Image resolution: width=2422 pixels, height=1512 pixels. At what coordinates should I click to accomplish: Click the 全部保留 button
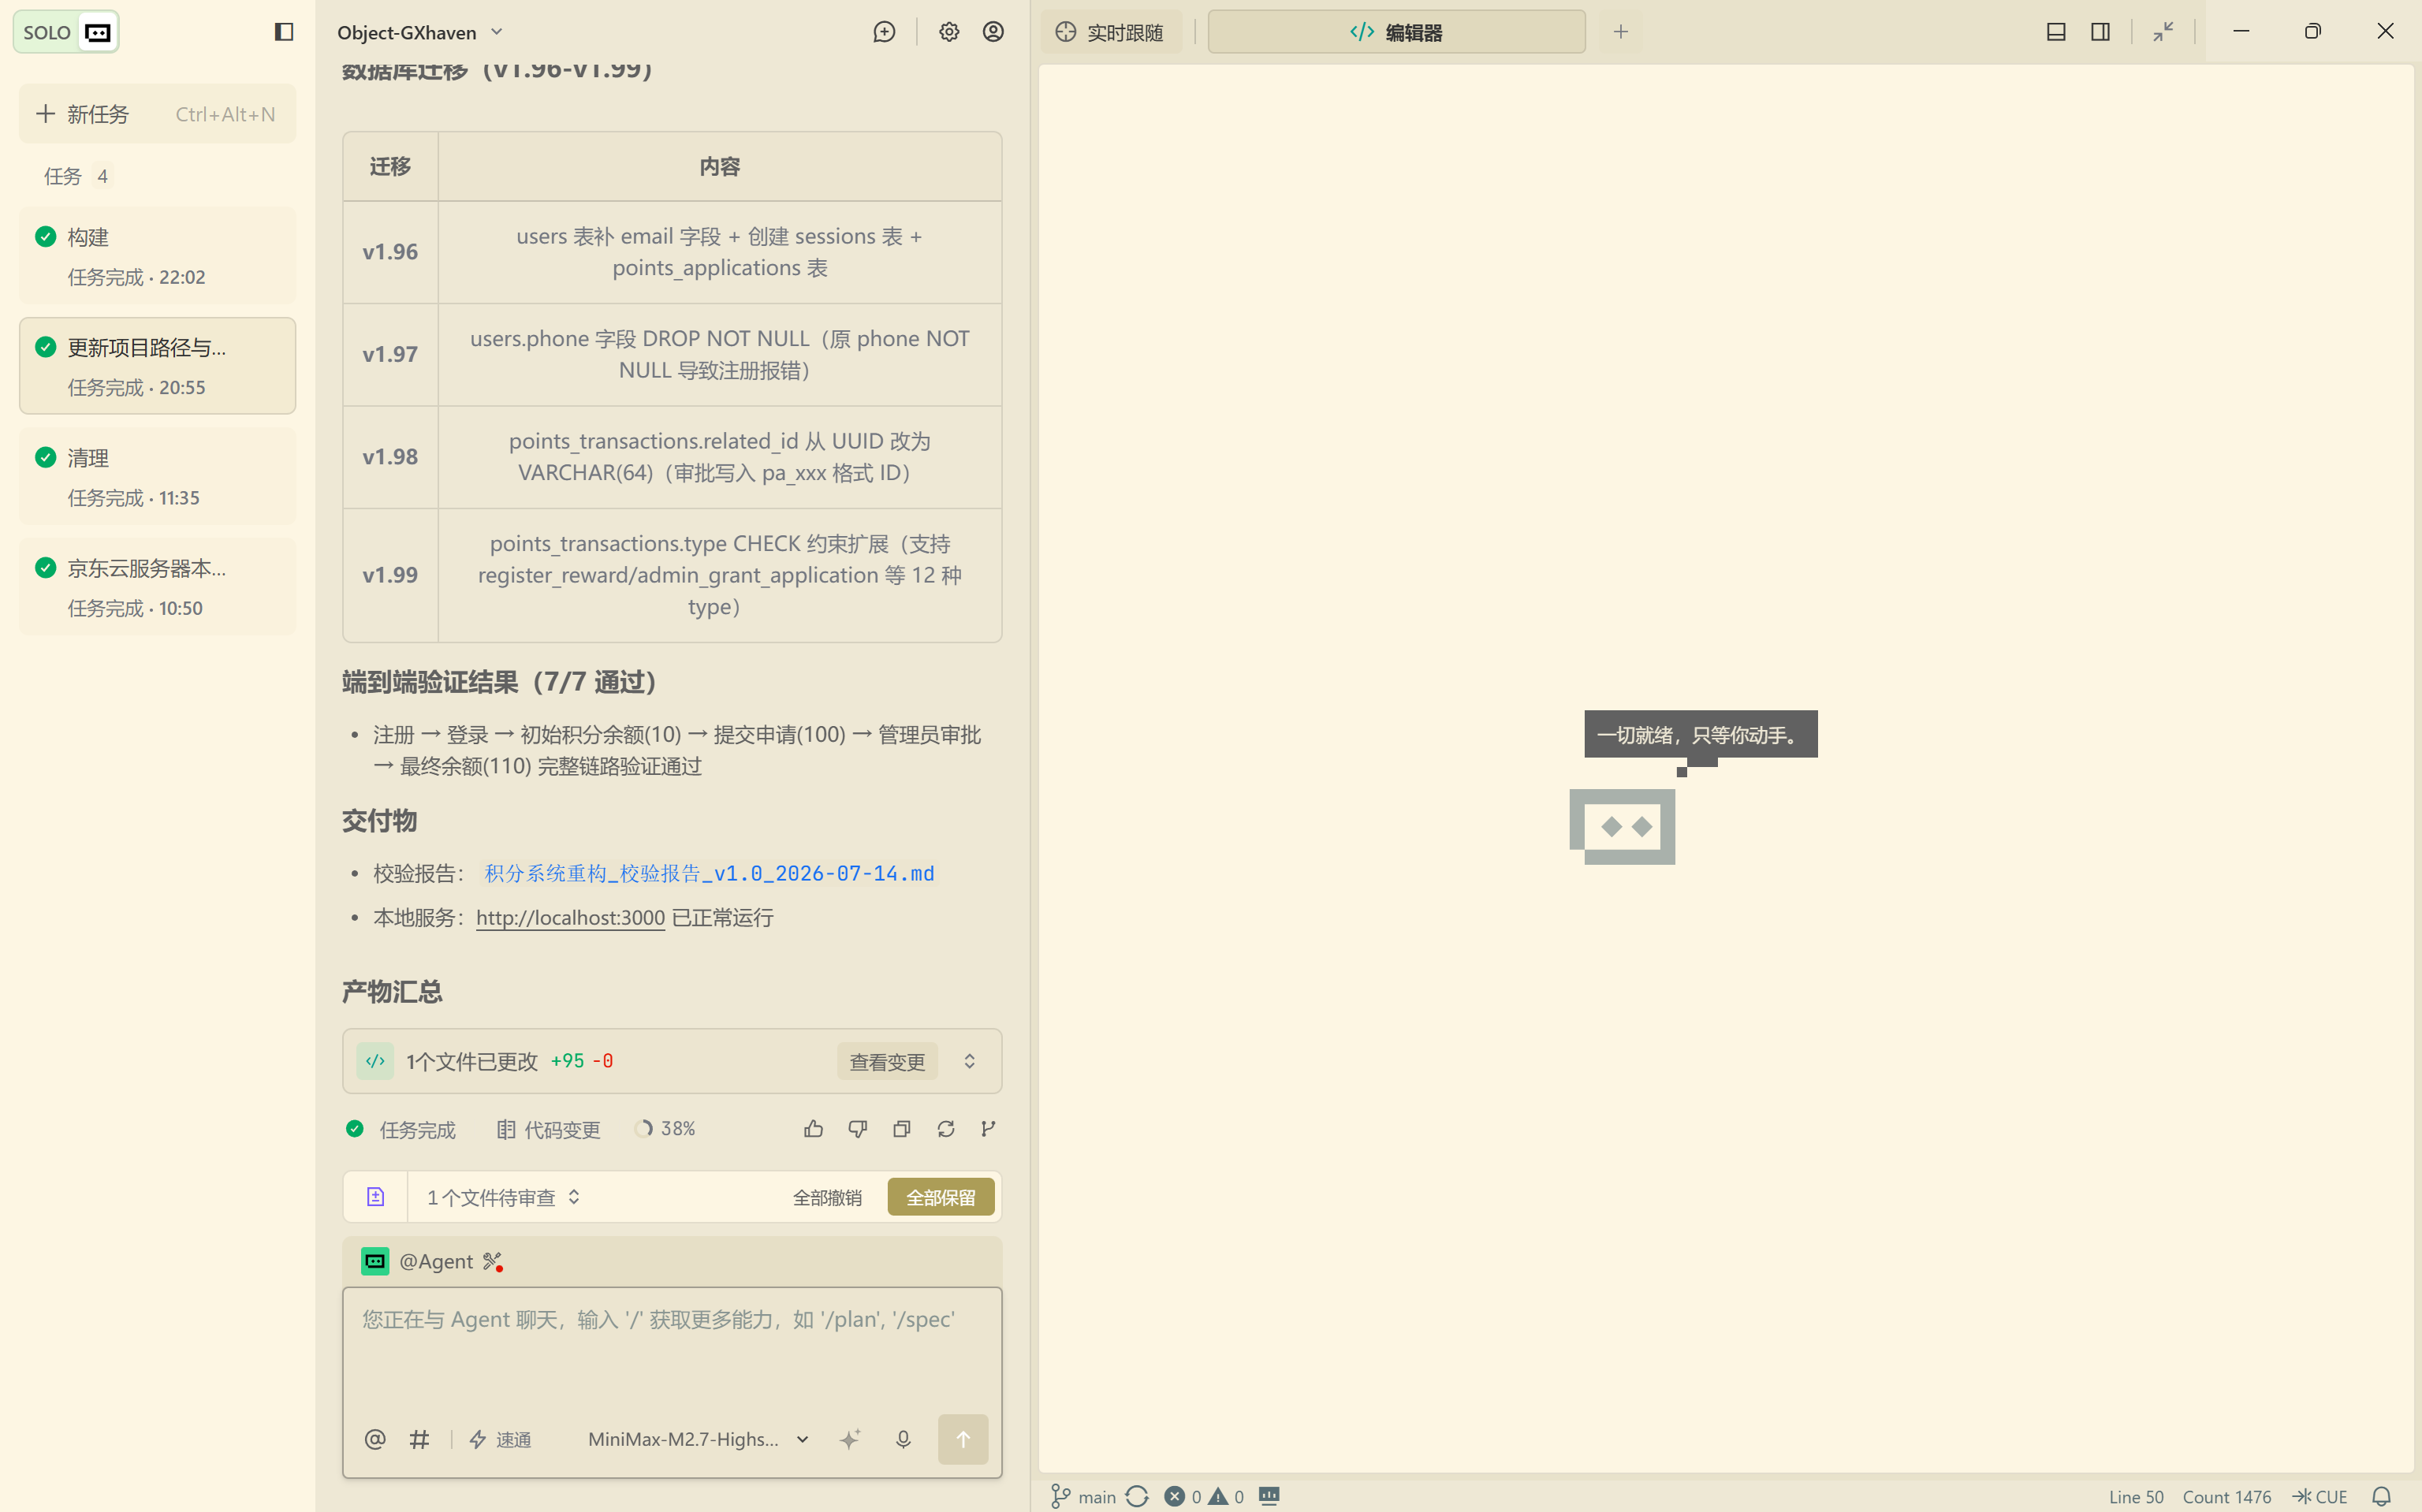tap(940, 1197)
